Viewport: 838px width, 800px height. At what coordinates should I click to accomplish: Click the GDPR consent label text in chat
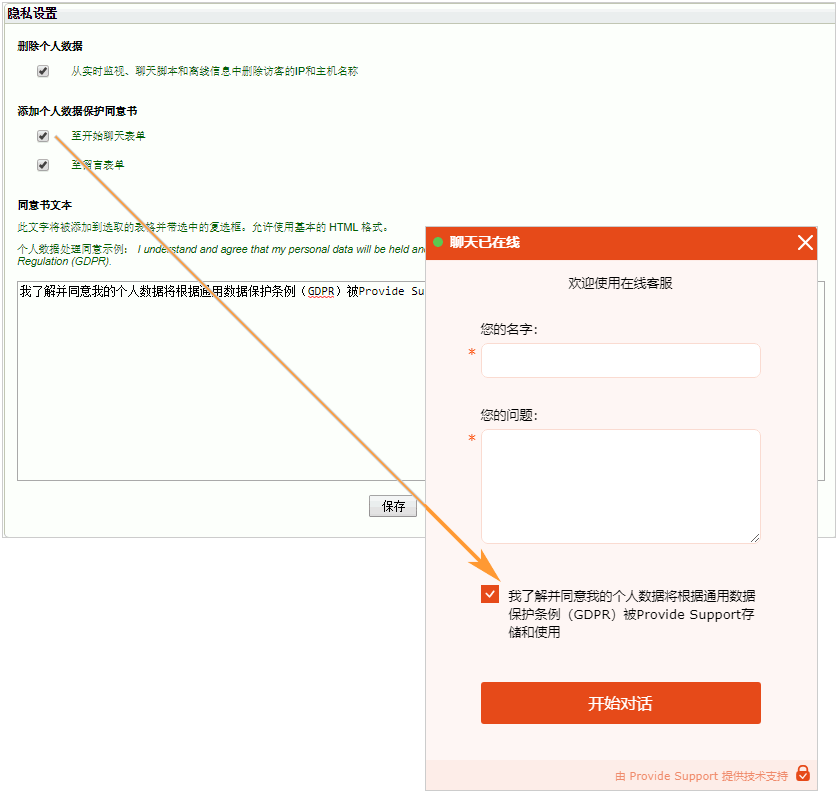coord(632,613)
